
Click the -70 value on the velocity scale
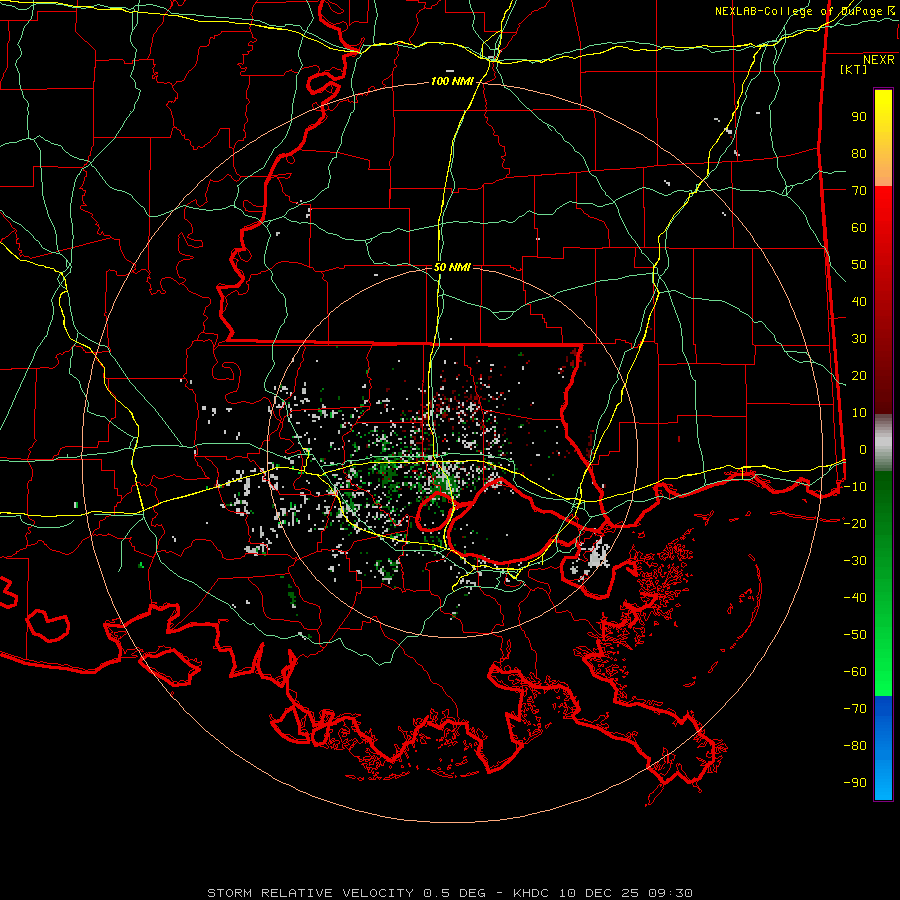[855, 709]
